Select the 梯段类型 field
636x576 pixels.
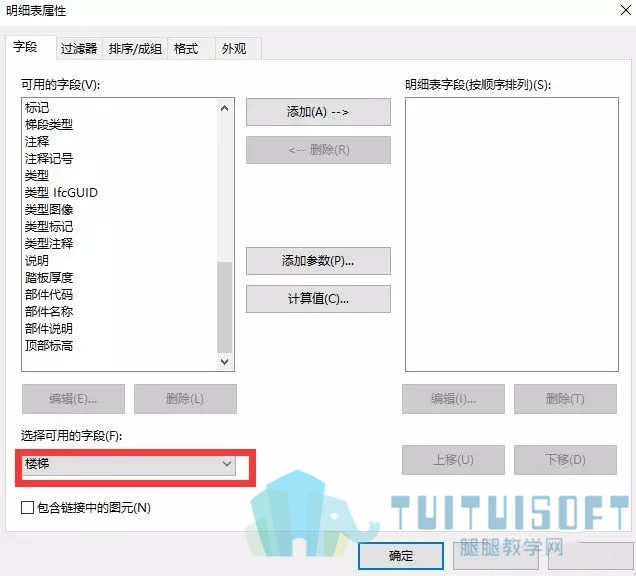(x=49, y=125)
